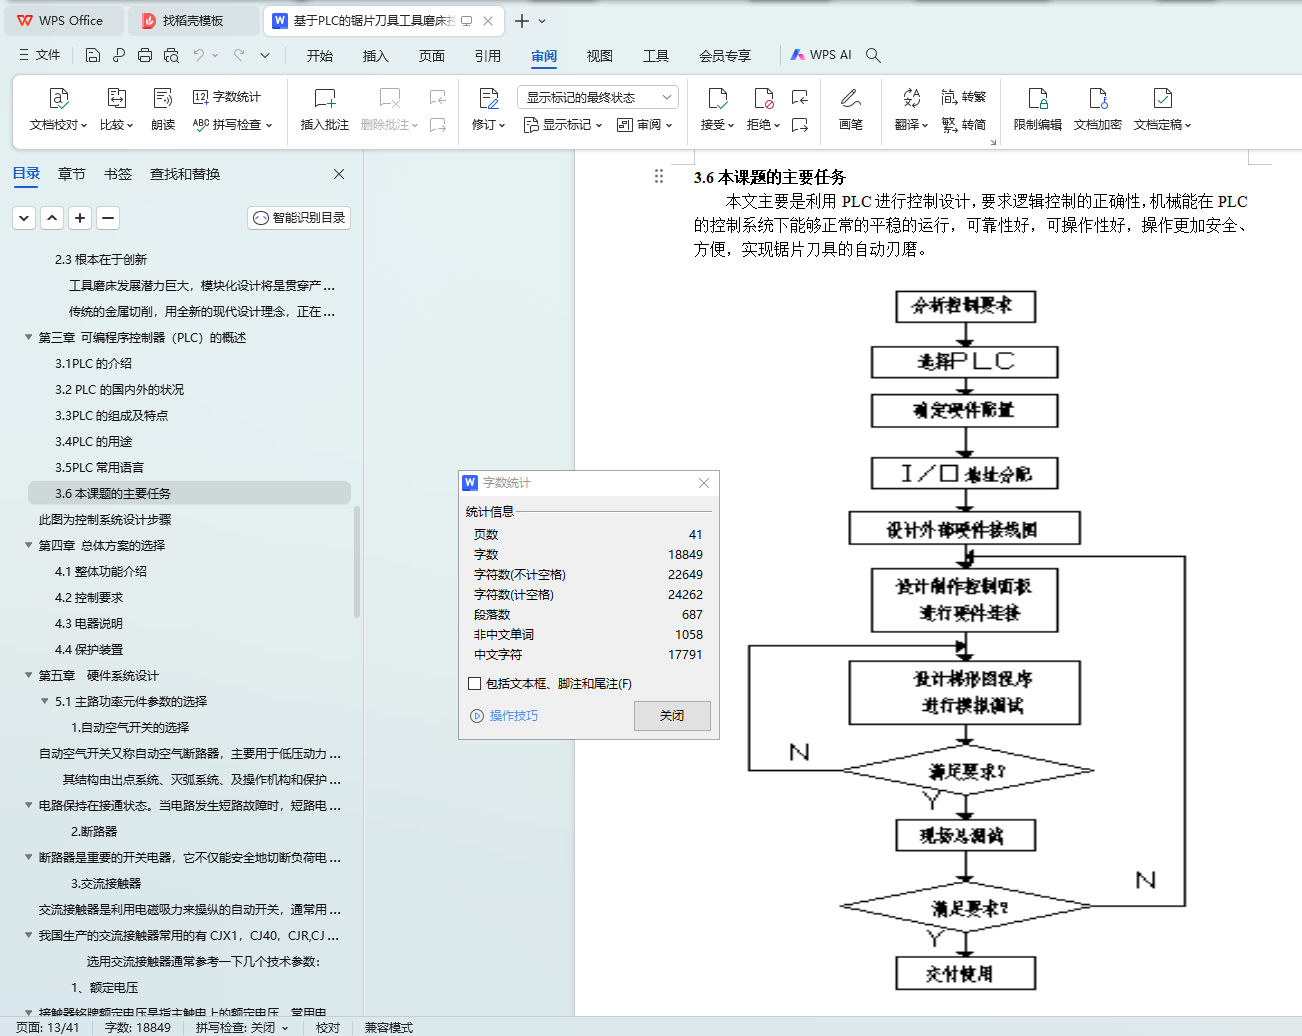Image resolution: width=1302 pixels, height=1036 pixels.
Task: Switch to the 插入 ribbon tab
Action: pyautogui.click(x=375, y=56)
